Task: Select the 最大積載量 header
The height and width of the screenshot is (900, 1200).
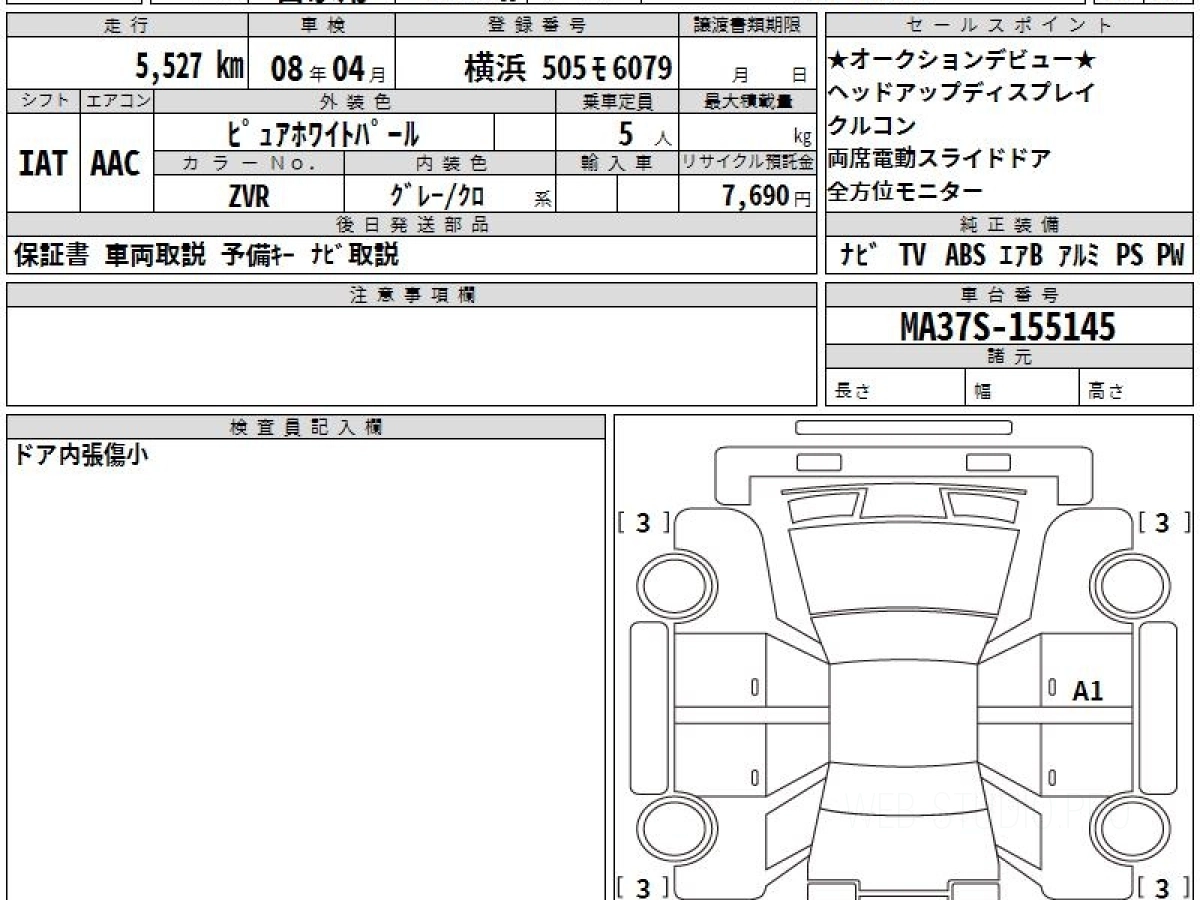Action: 748,102
